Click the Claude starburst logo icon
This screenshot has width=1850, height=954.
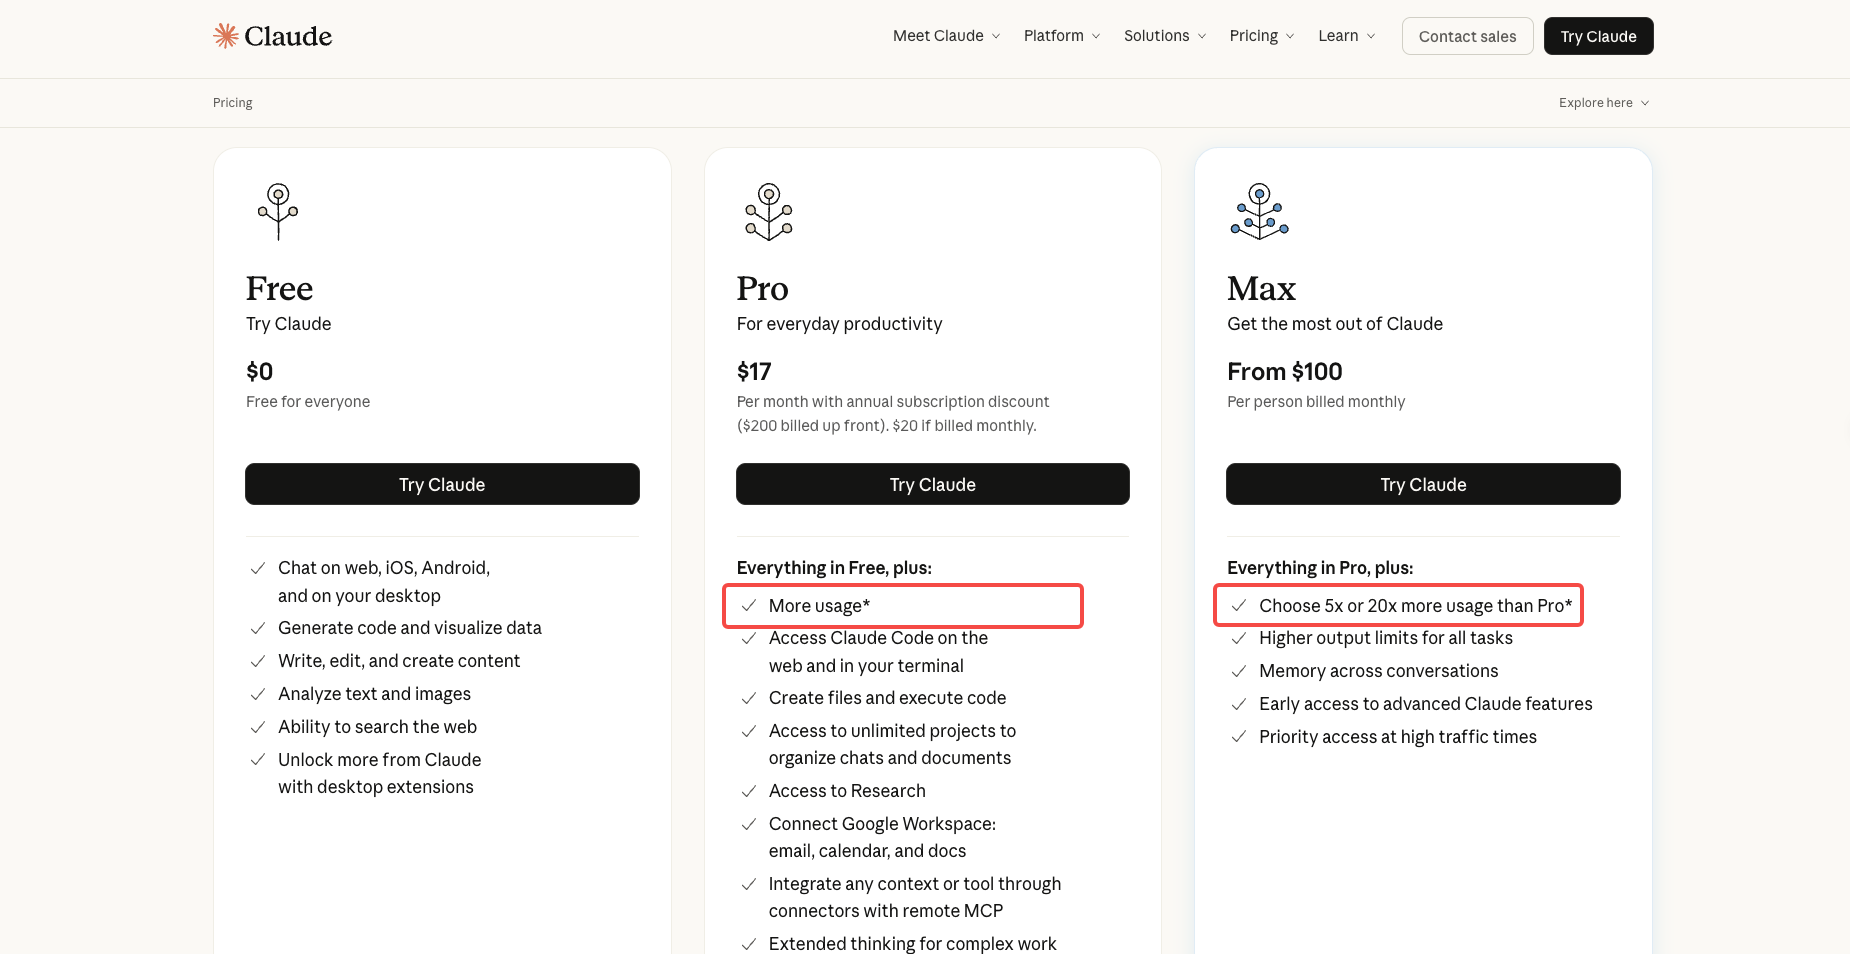[x=226, y=36]
